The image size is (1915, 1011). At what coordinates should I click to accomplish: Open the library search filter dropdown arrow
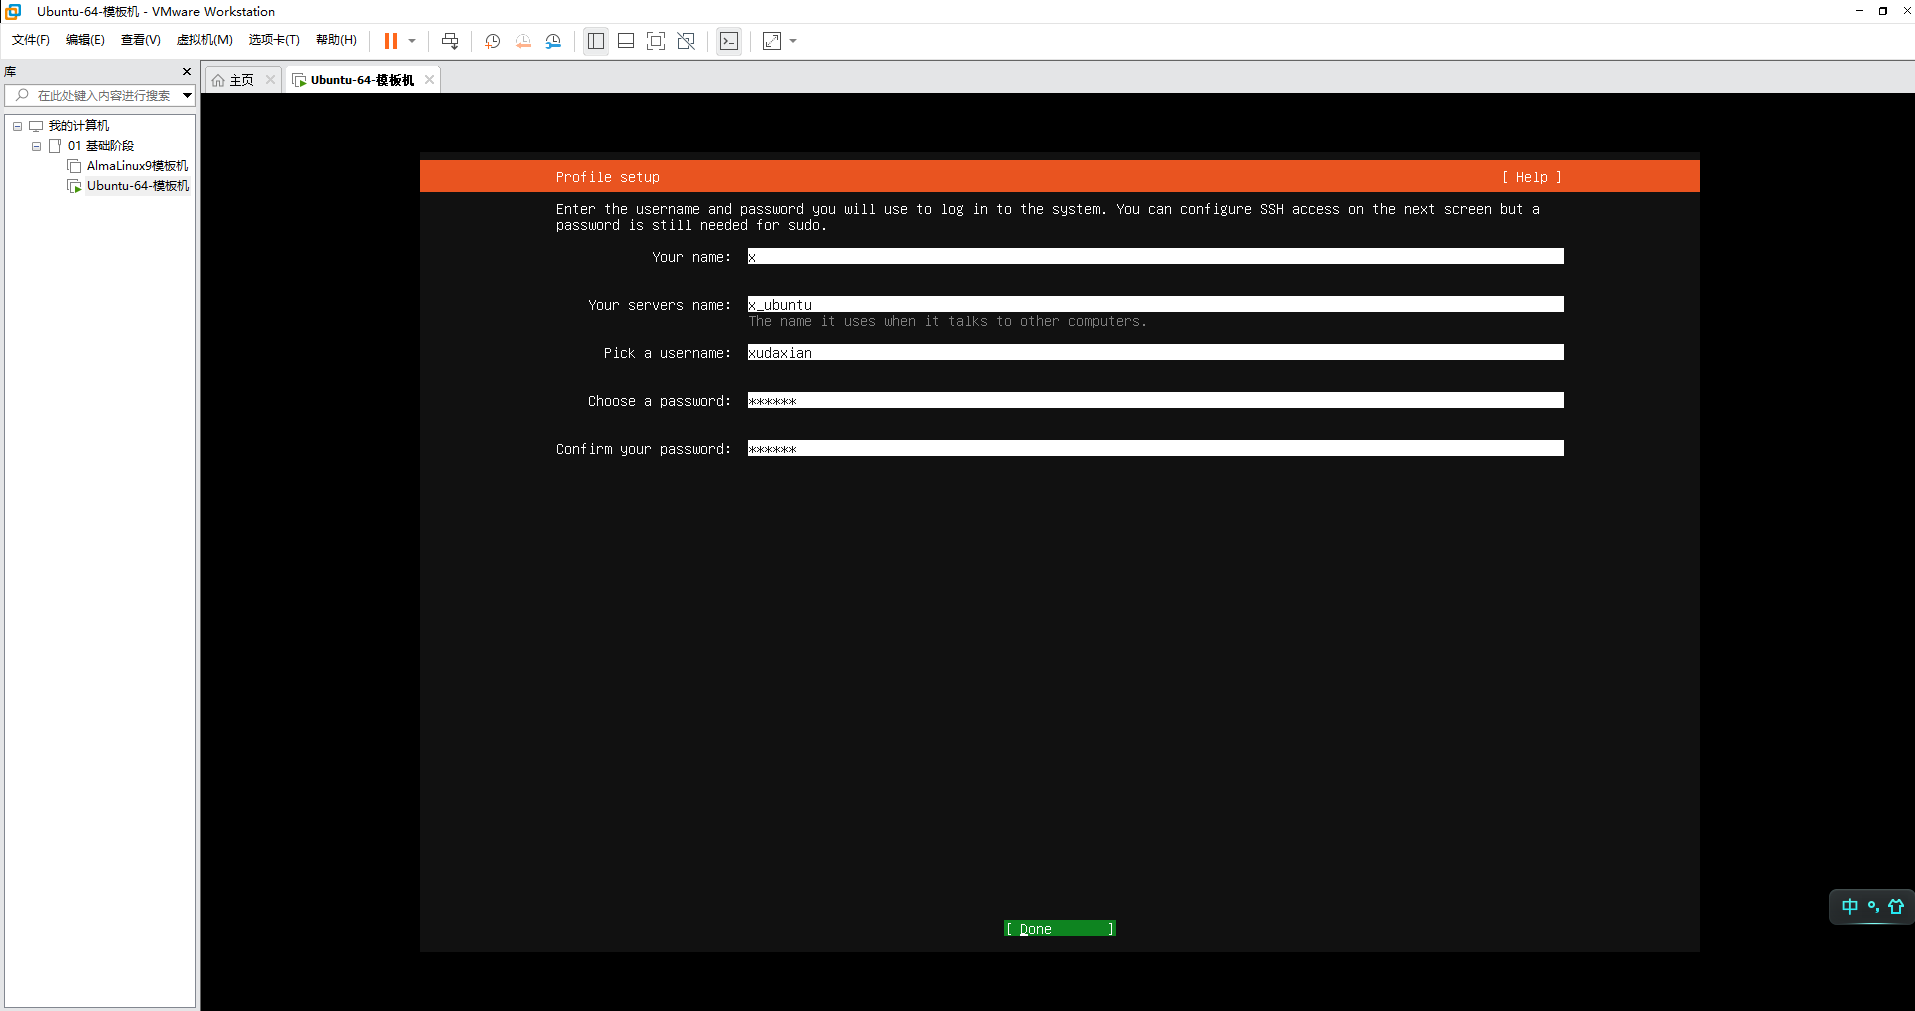pyautogui.click(x=187, y=96)
